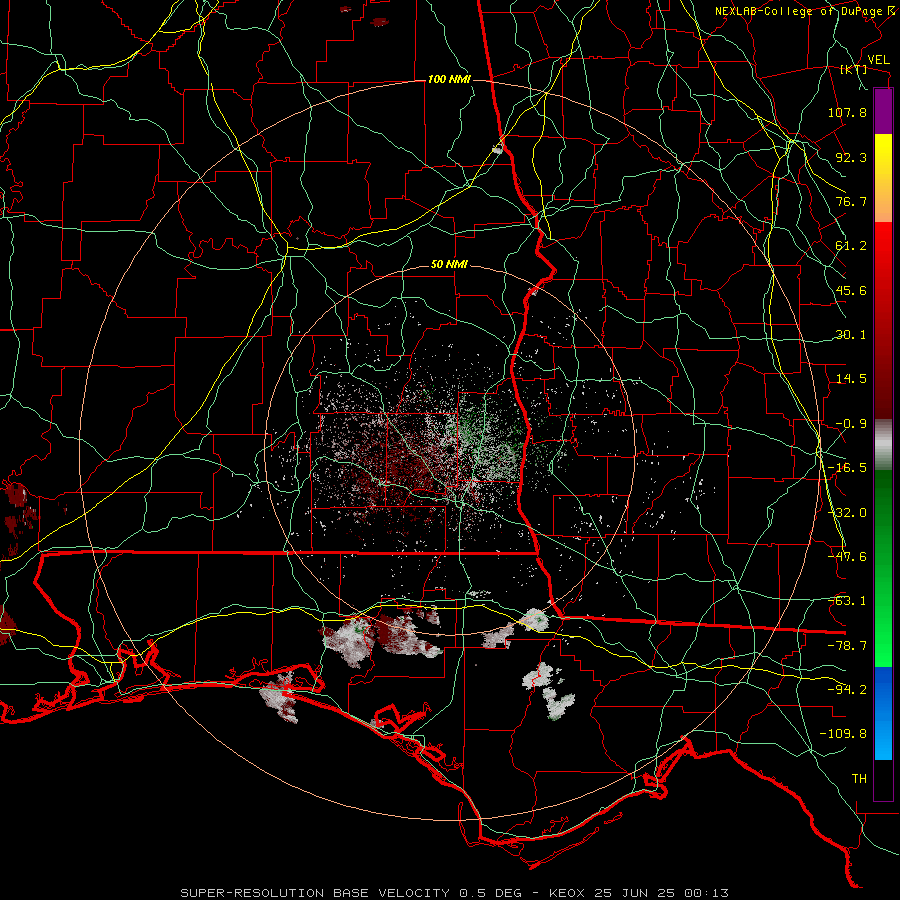Select the -32.0 velocity scale value
The width and height of the screenshot is (900, 900).
pyautogui.click(x=847, y=513)
